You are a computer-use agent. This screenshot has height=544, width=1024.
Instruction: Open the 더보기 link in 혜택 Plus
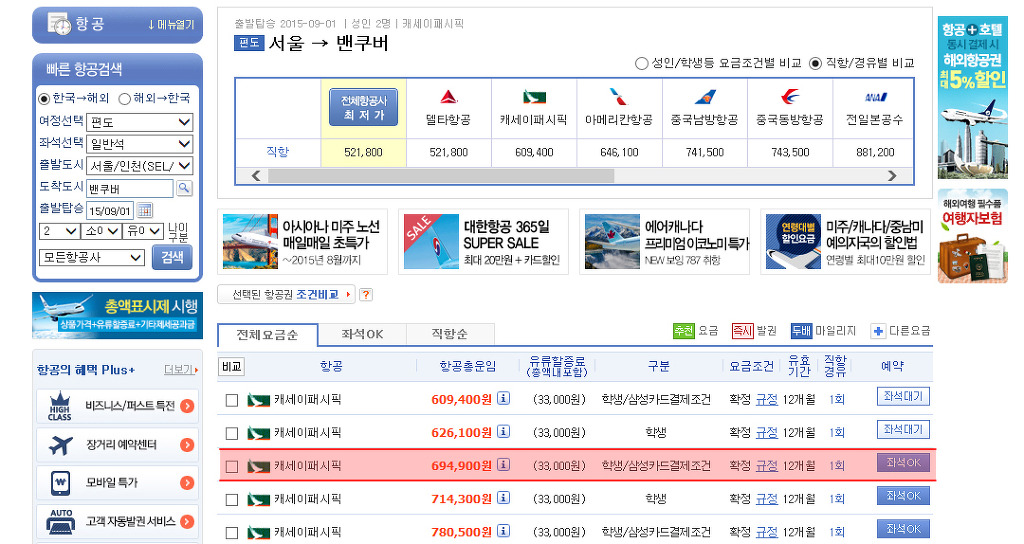pyautogui.click(x=180, y=370)
